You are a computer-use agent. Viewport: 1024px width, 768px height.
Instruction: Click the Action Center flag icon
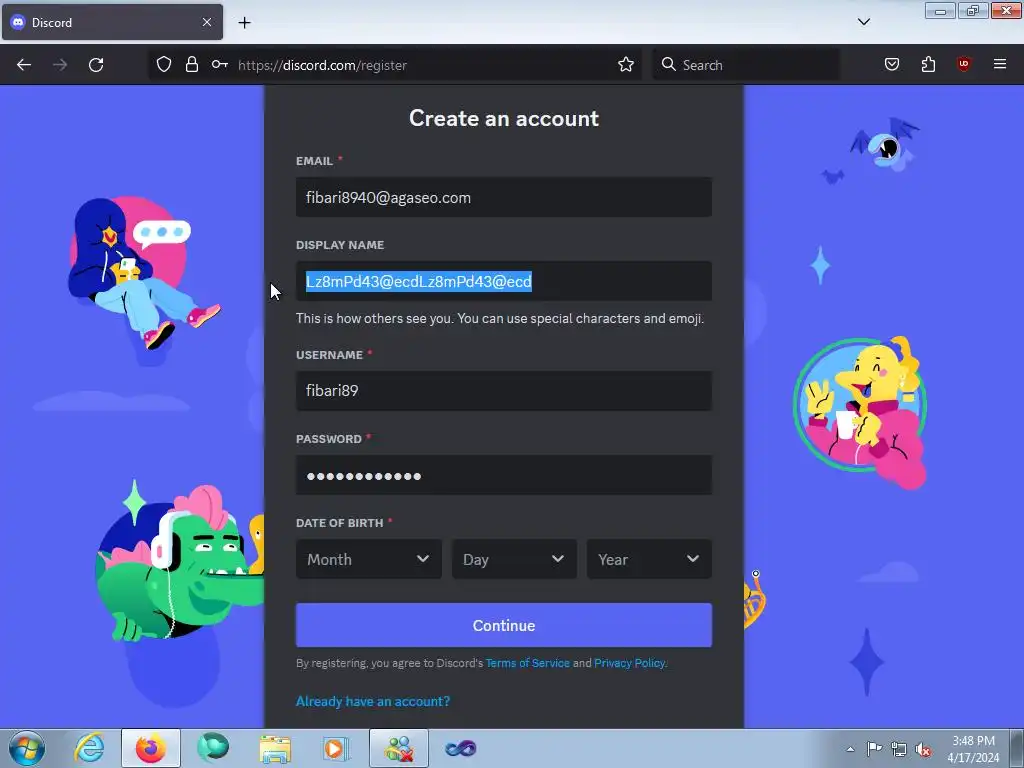tap(874, 749)
